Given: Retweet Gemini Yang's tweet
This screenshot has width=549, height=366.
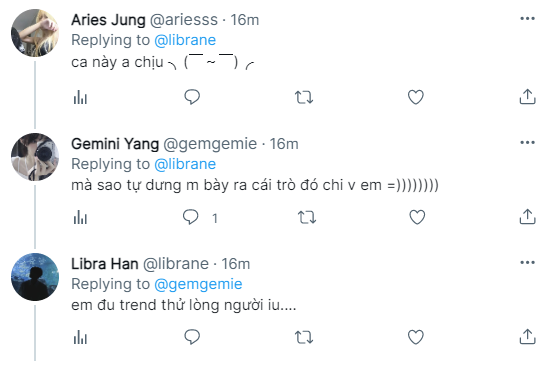Looking at the screenshot, I should (307, 217).
